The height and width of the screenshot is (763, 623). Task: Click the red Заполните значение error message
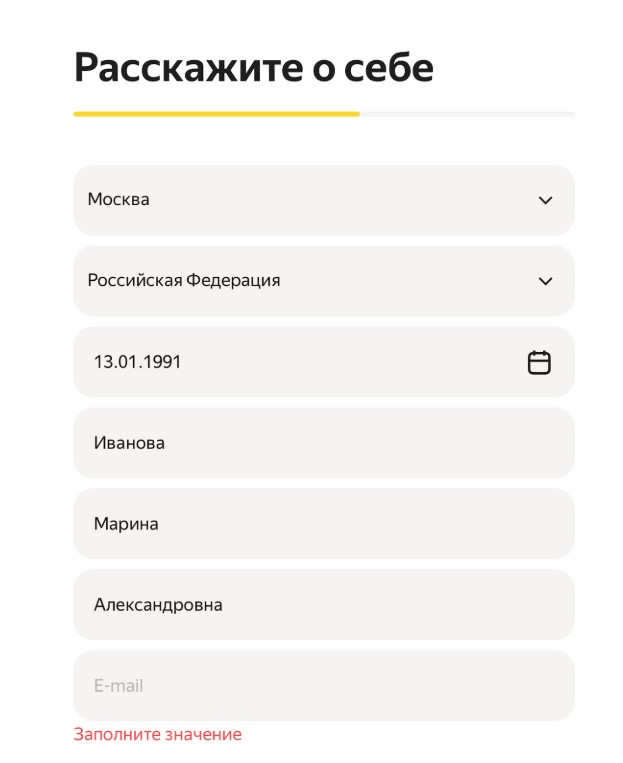pos(157,735)
